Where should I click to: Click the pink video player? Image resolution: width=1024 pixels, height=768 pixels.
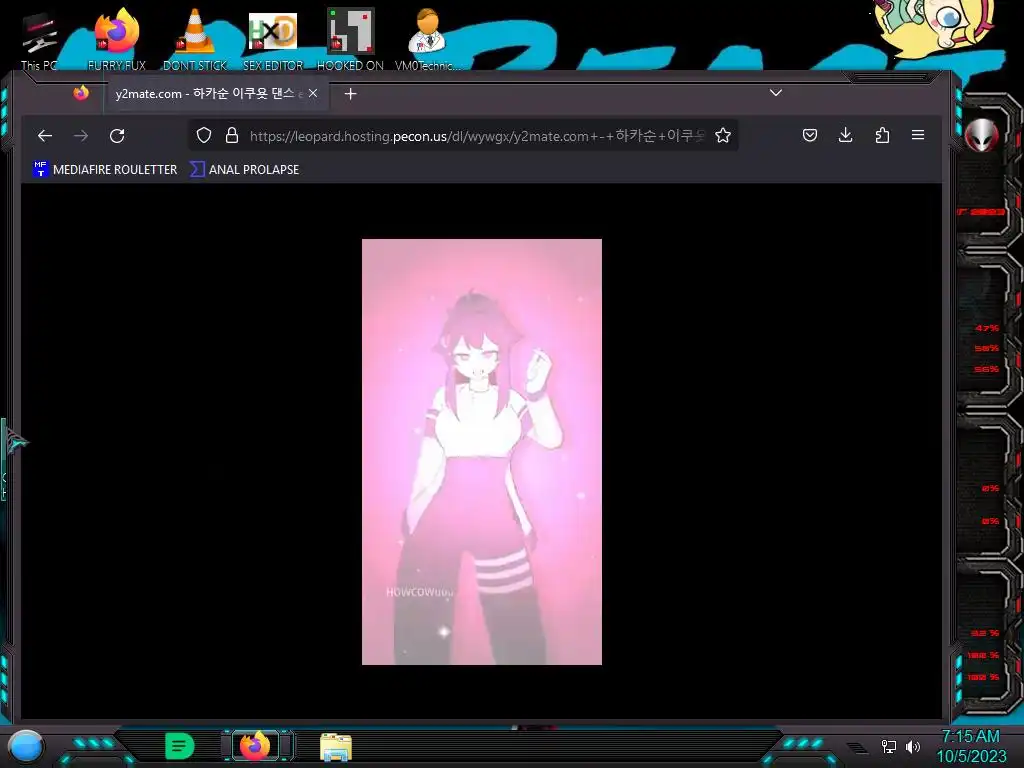482,452
